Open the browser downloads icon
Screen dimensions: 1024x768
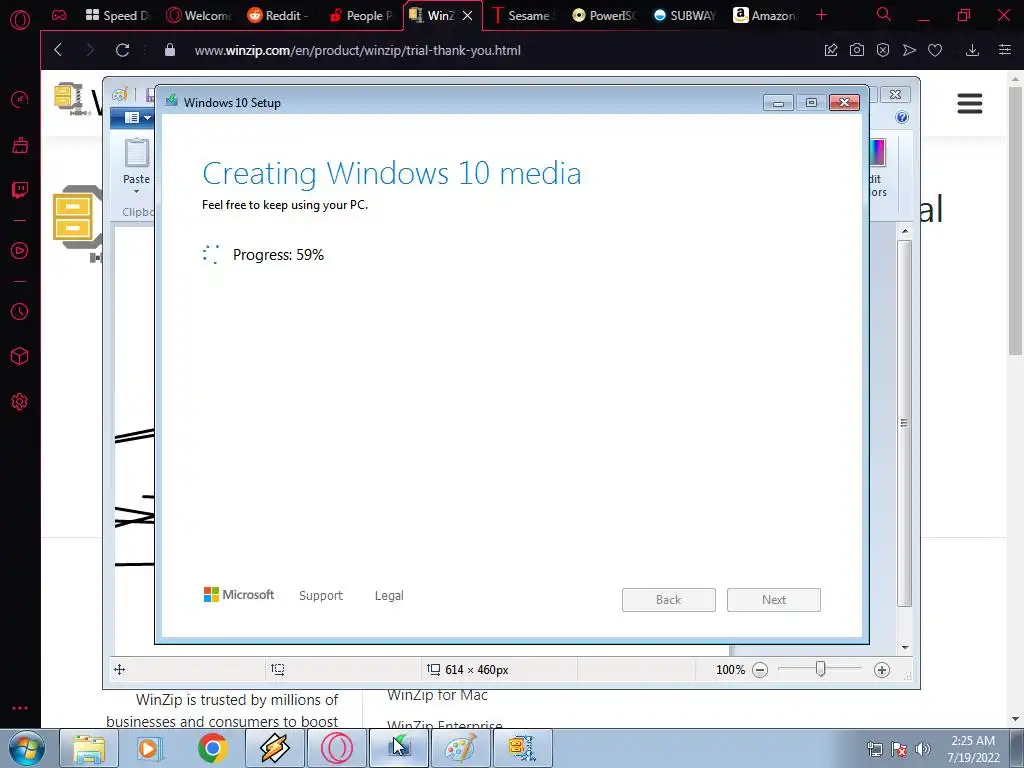click(972, 50)
